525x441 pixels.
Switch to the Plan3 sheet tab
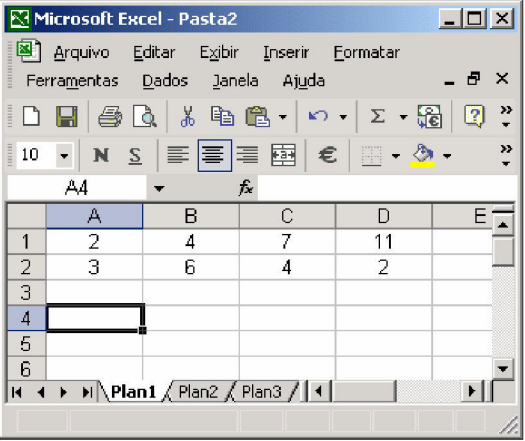(x=261, y=391)
